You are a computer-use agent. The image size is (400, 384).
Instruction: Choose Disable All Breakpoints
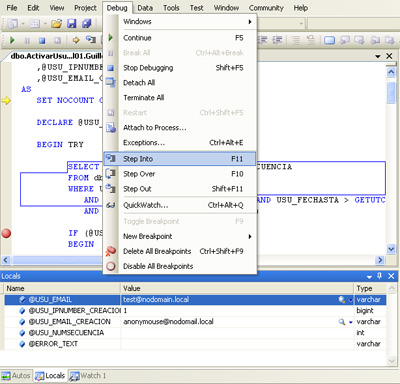coord(180,266)
